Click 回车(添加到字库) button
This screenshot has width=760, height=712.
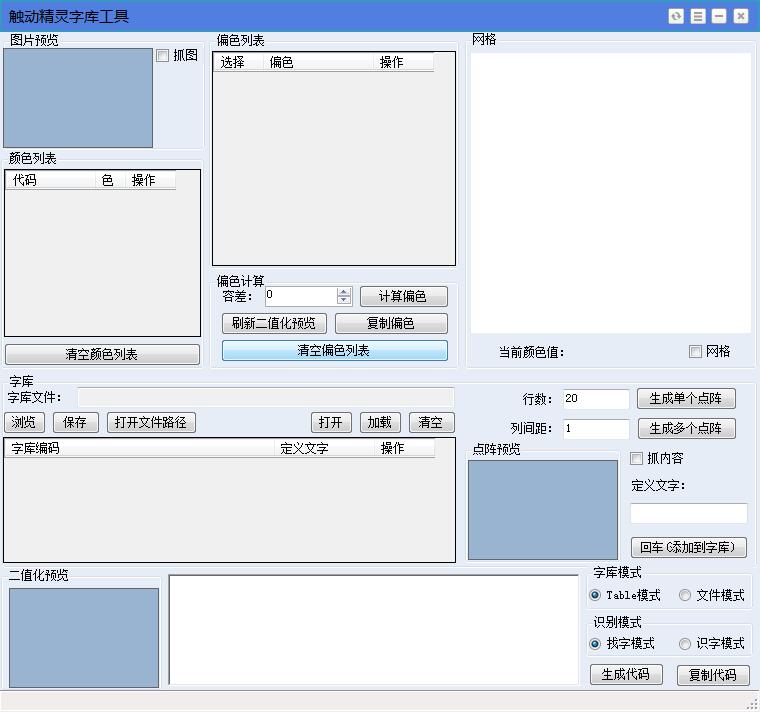click(x=689, y=547)
